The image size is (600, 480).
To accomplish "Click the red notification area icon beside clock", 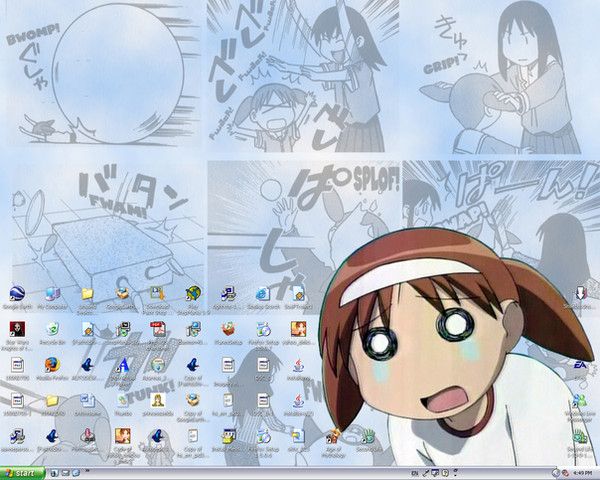I will click(x=565, y=473).
